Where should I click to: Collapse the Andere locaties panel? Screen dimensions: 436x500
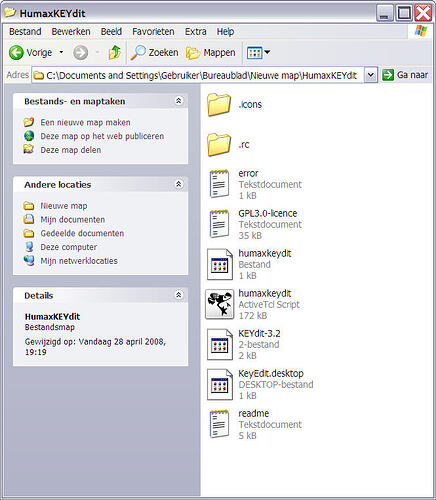[x=179, y=184]
